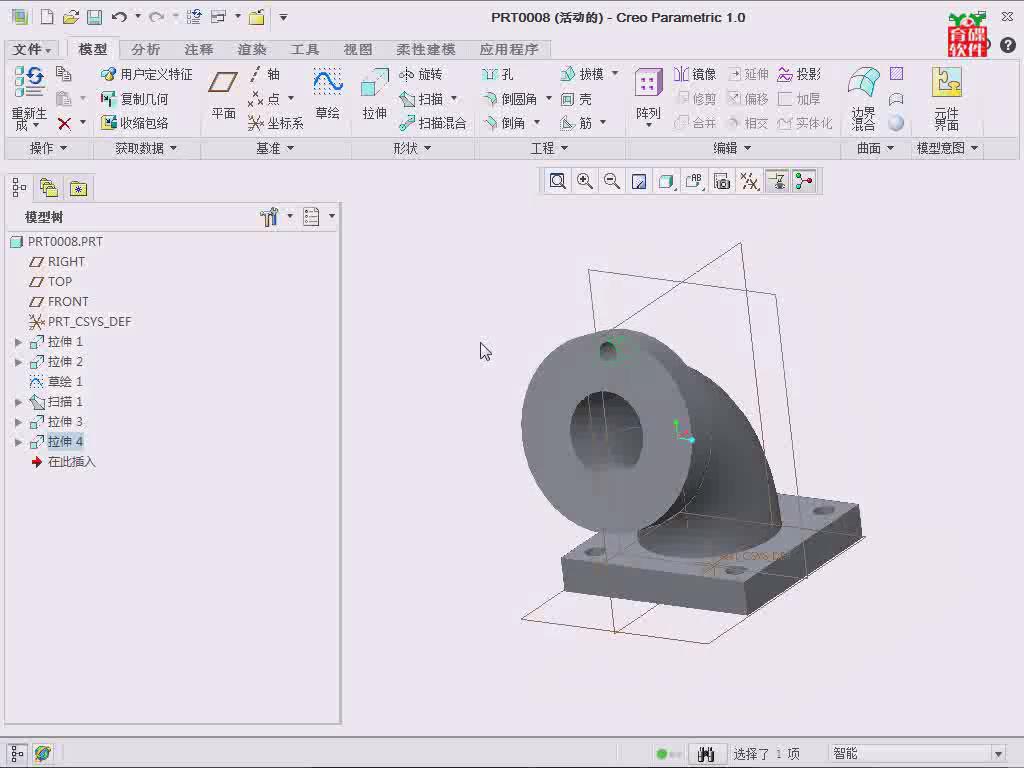This screenshot has width=1024, height=768.
Task: Select the Axis (轴) tool
Action: click(265, 74)
